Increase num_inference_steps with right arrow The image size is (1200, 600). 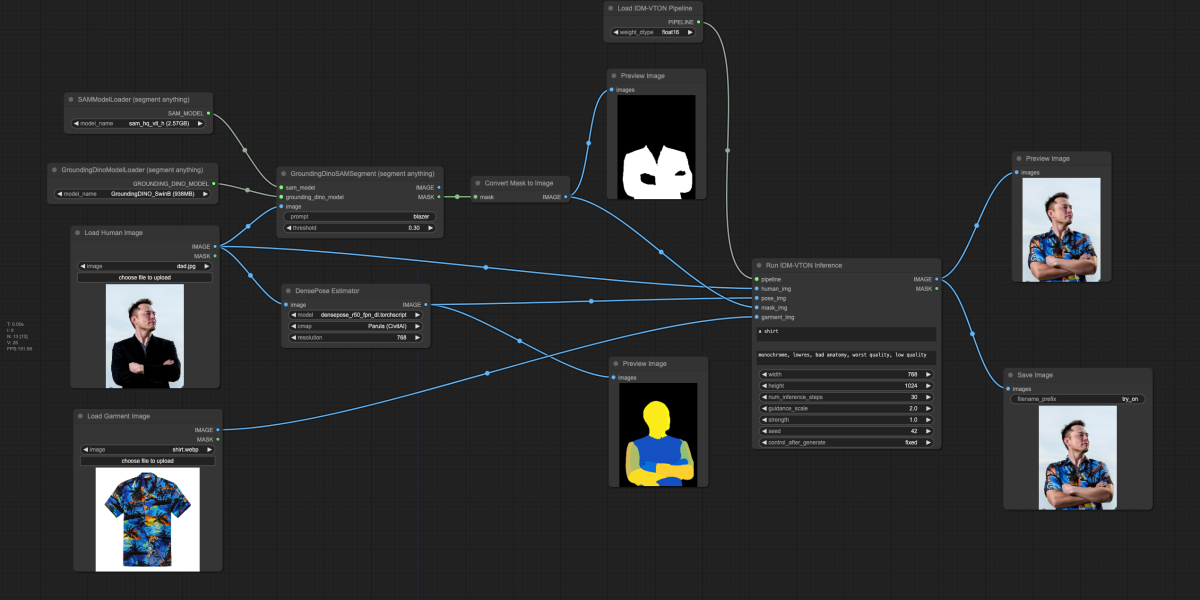[x=928, y=397]
